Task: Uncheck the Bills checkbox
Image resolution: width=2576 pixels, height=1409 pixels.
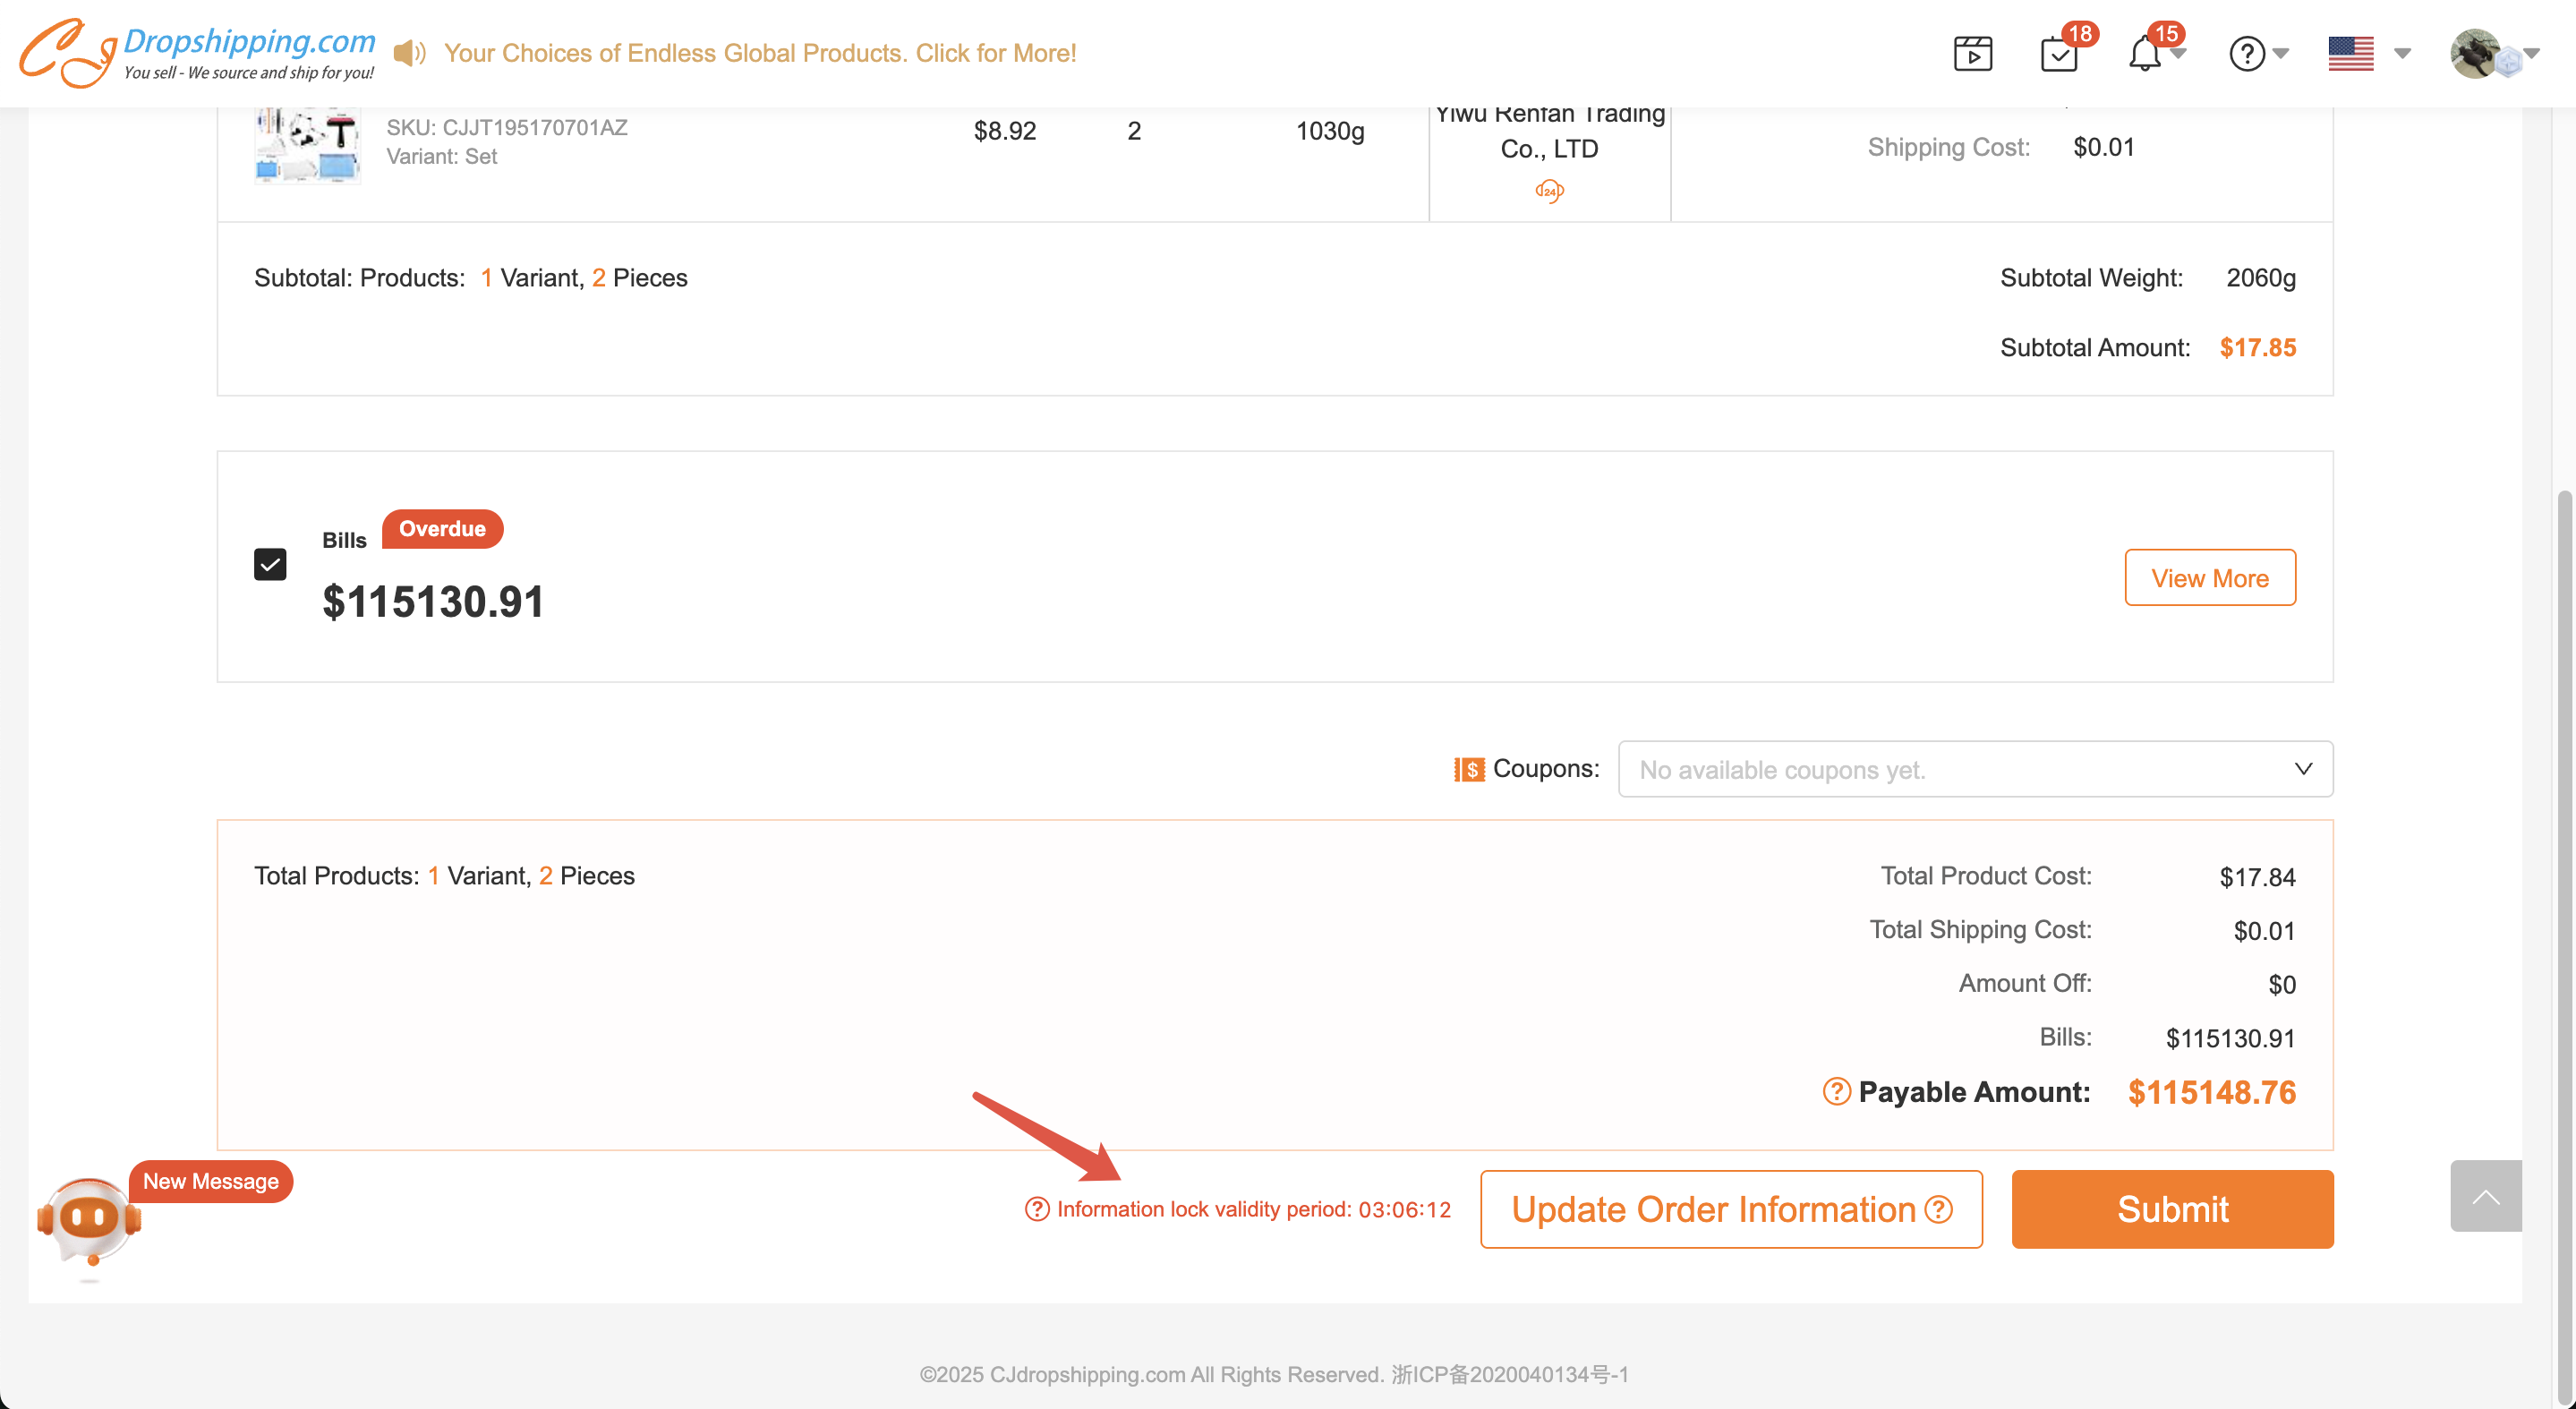Action: click(x=270, y=564)
